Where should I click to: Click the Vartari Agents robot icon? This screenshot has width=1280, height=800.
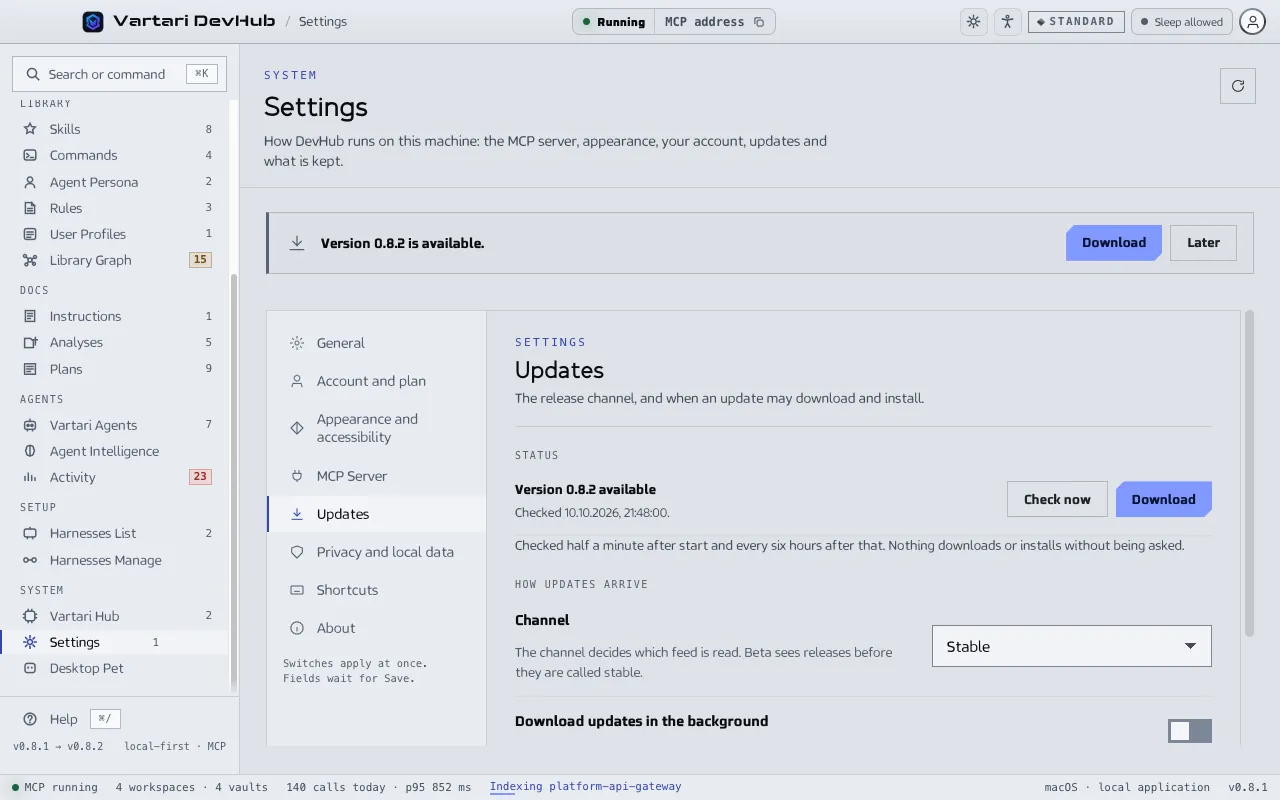click(x=30, y=425)
